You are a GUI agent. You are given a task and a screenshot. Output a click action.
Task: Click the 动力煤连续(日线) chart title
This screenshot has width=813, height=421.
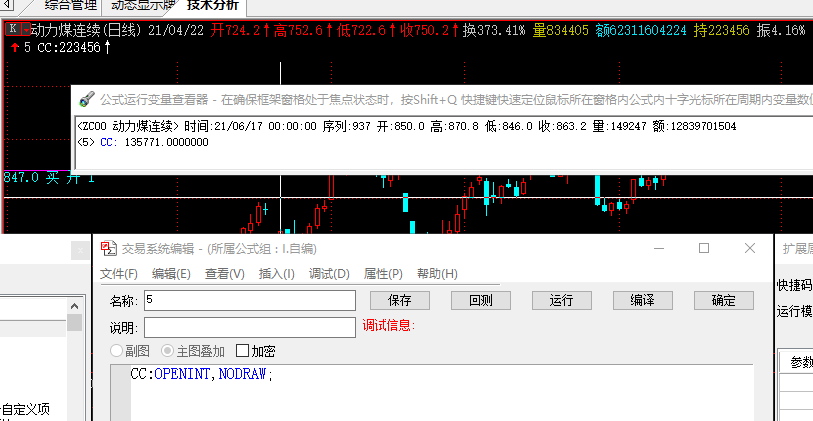[x=87, y=30]
